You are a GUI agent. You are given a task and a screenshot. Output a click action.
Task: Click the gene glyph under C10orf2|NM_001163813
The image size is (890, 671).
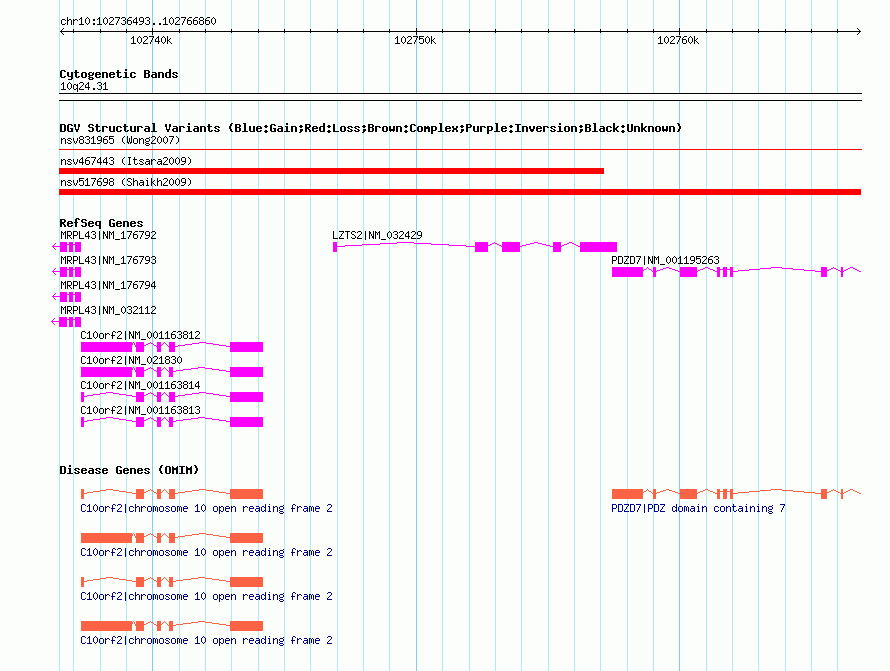(172, 422)
